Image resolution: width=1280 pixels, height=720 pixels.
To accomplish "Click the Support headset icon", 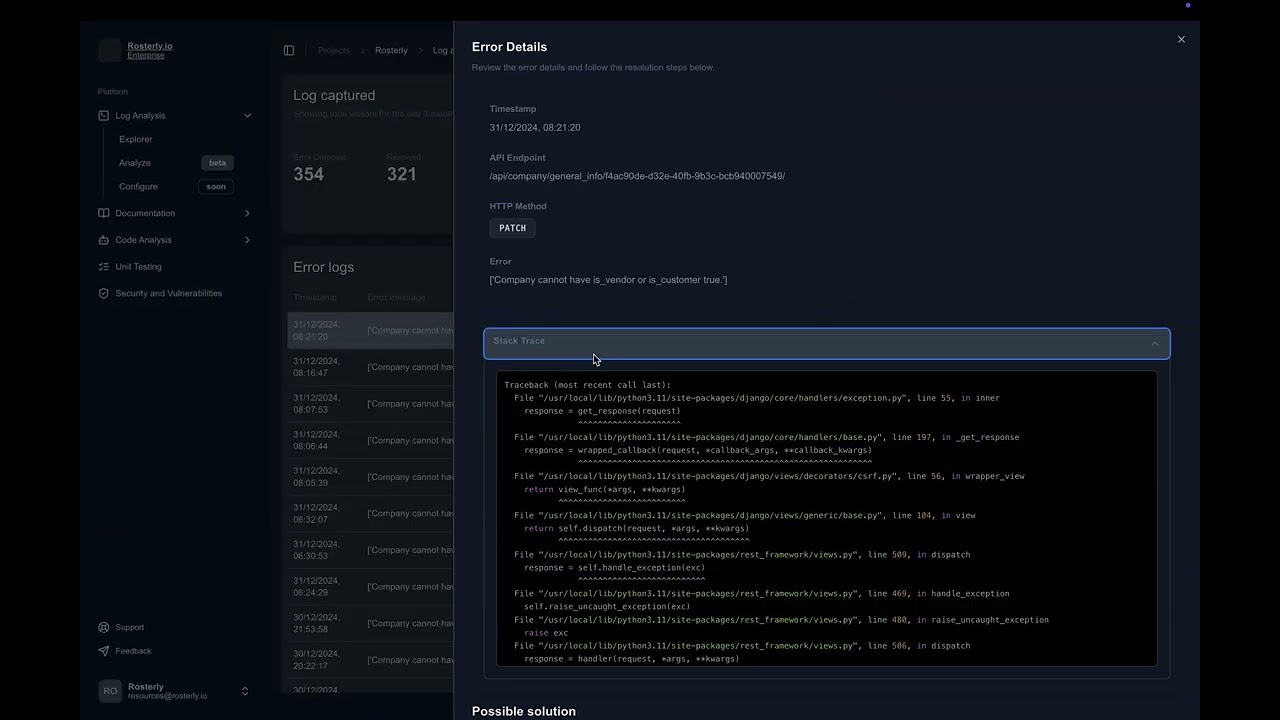I will [103, 627].
